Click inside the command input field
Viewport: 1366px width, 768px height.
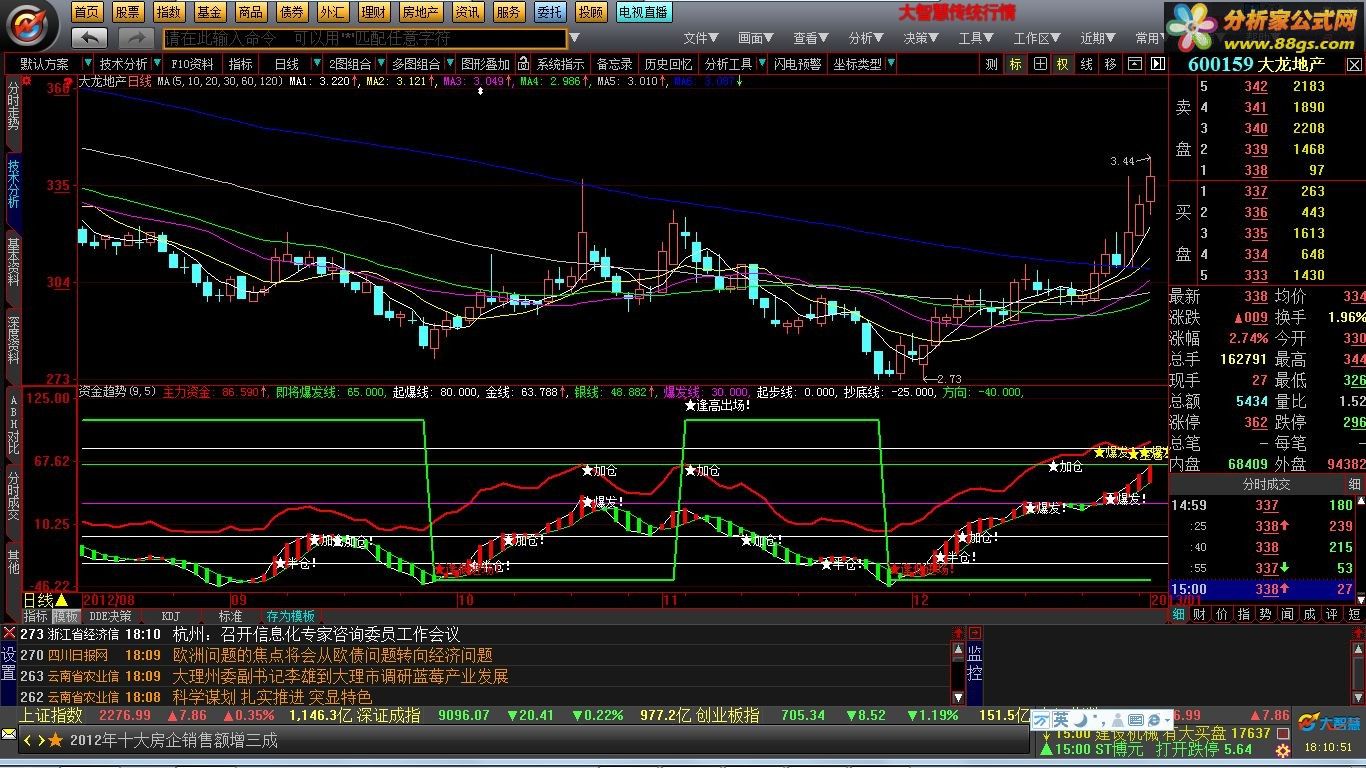(x=365, y=38)
